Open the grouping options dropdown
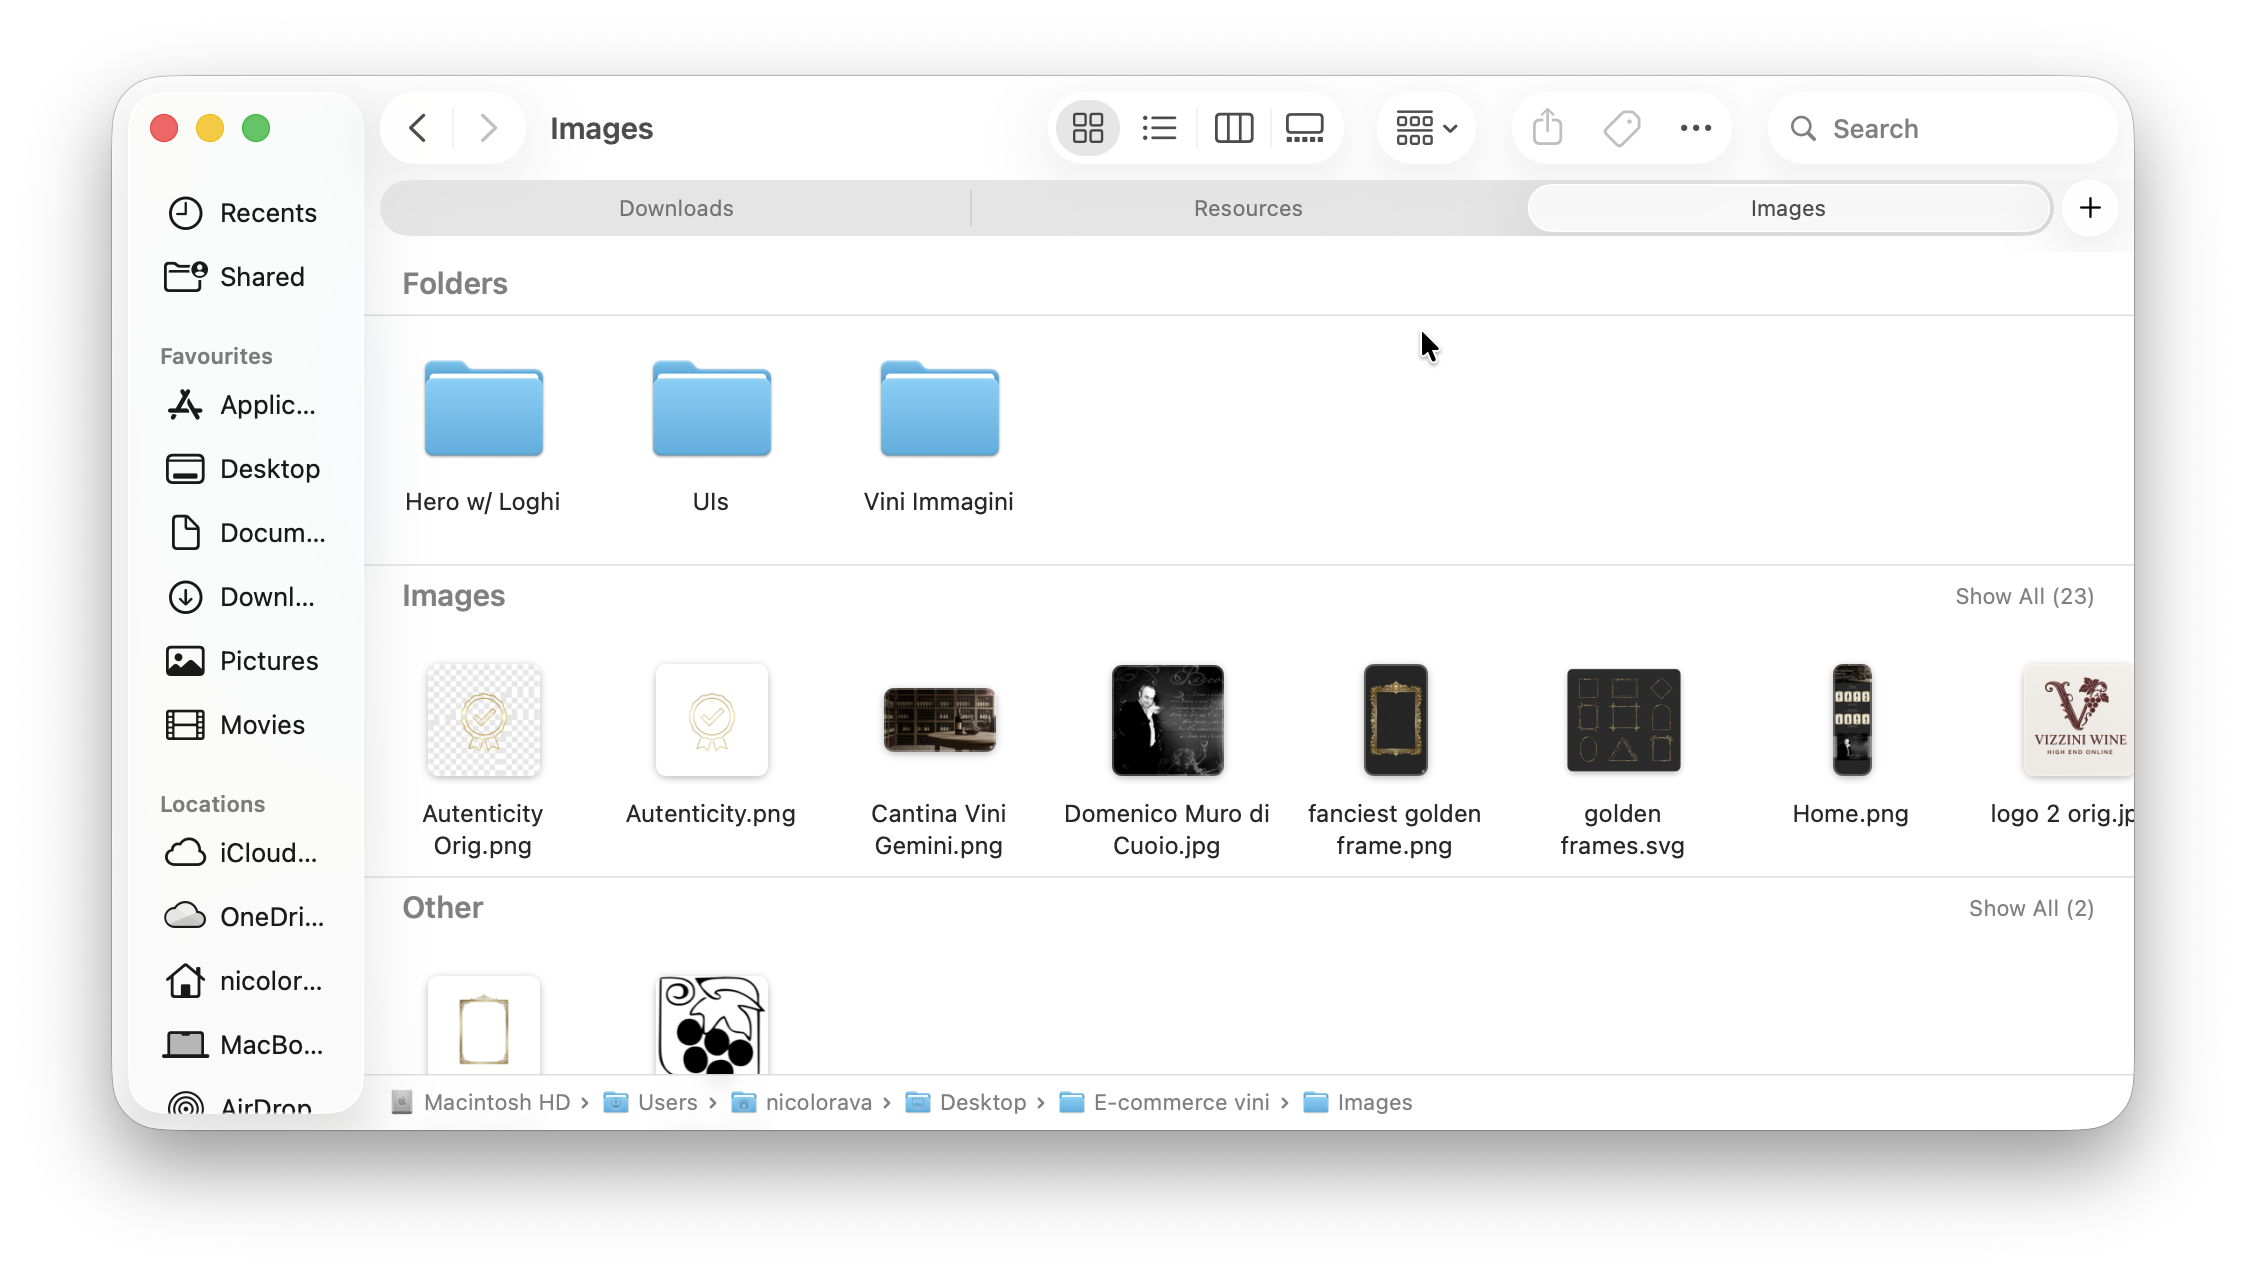This screenshot has height=1278, width=2246. (x=1425, y=128)
